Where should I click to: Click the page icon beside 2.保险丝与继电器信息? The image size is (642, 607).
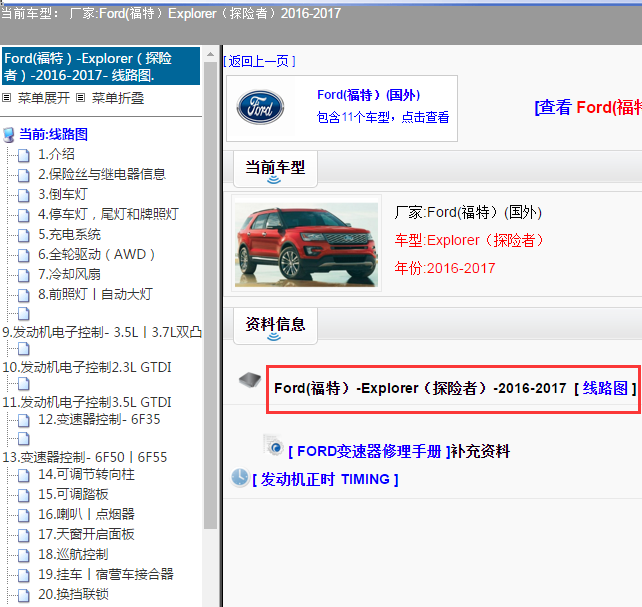pyautogui.click(x=24, y=175)
